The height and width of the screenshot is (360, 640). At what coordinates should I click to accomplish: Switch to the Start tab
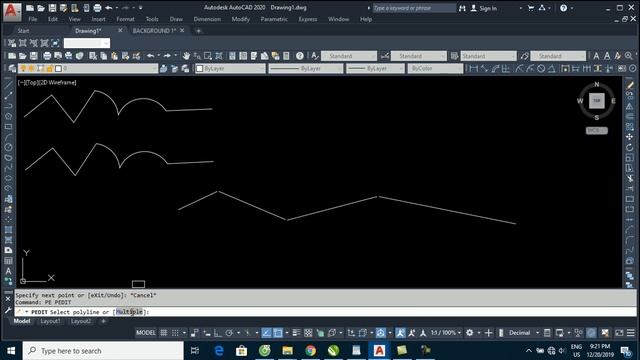point(23,31)
